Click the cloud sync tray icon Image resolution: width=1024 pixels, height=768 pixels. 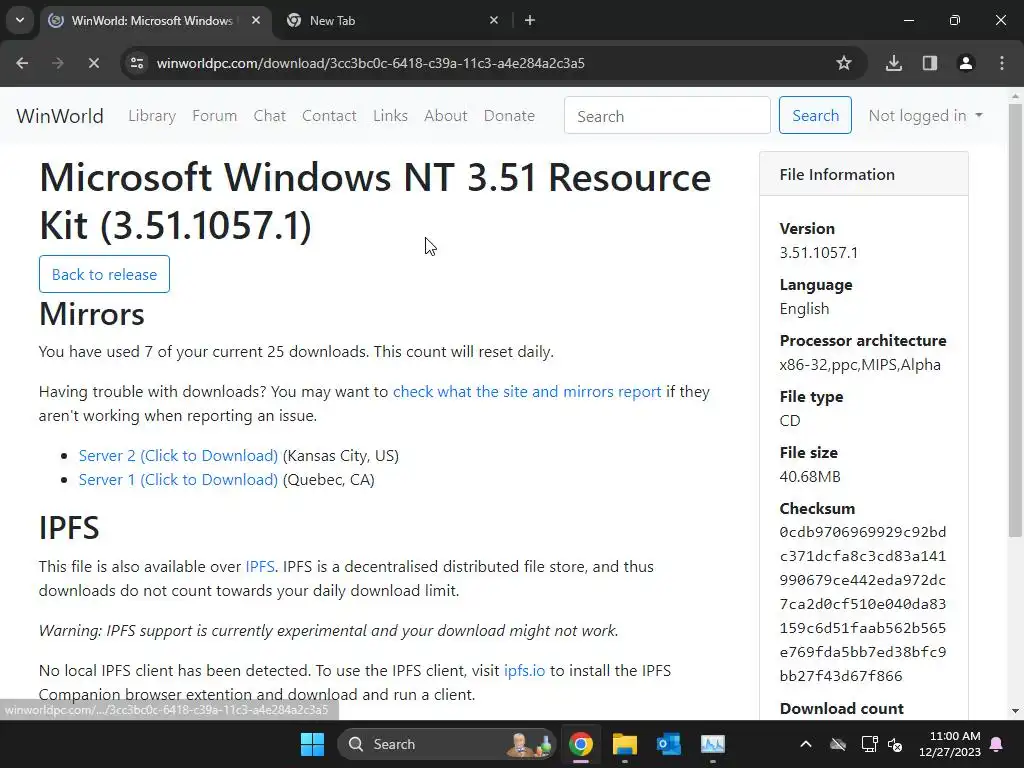(838, 744)
